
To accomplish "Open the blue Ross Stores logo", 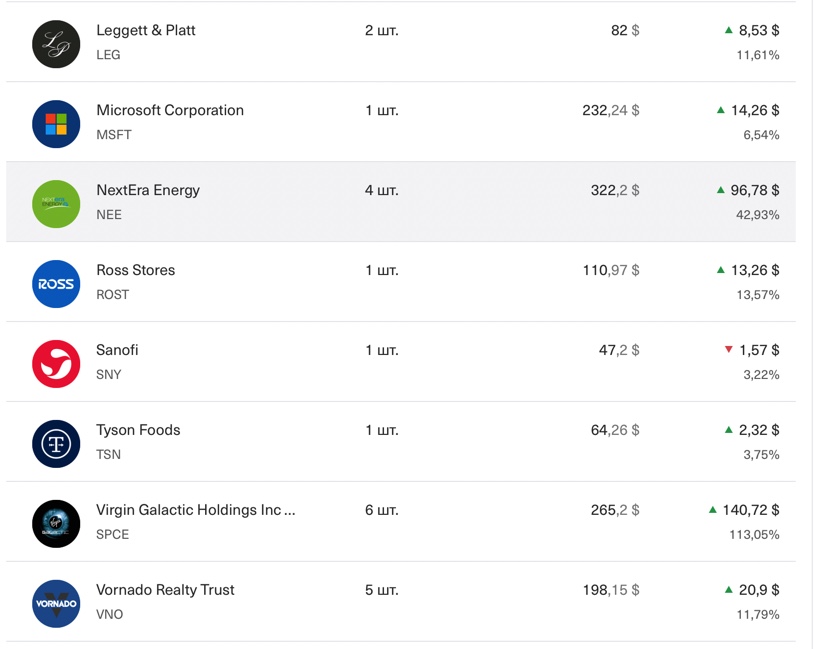I will [56, 284].
